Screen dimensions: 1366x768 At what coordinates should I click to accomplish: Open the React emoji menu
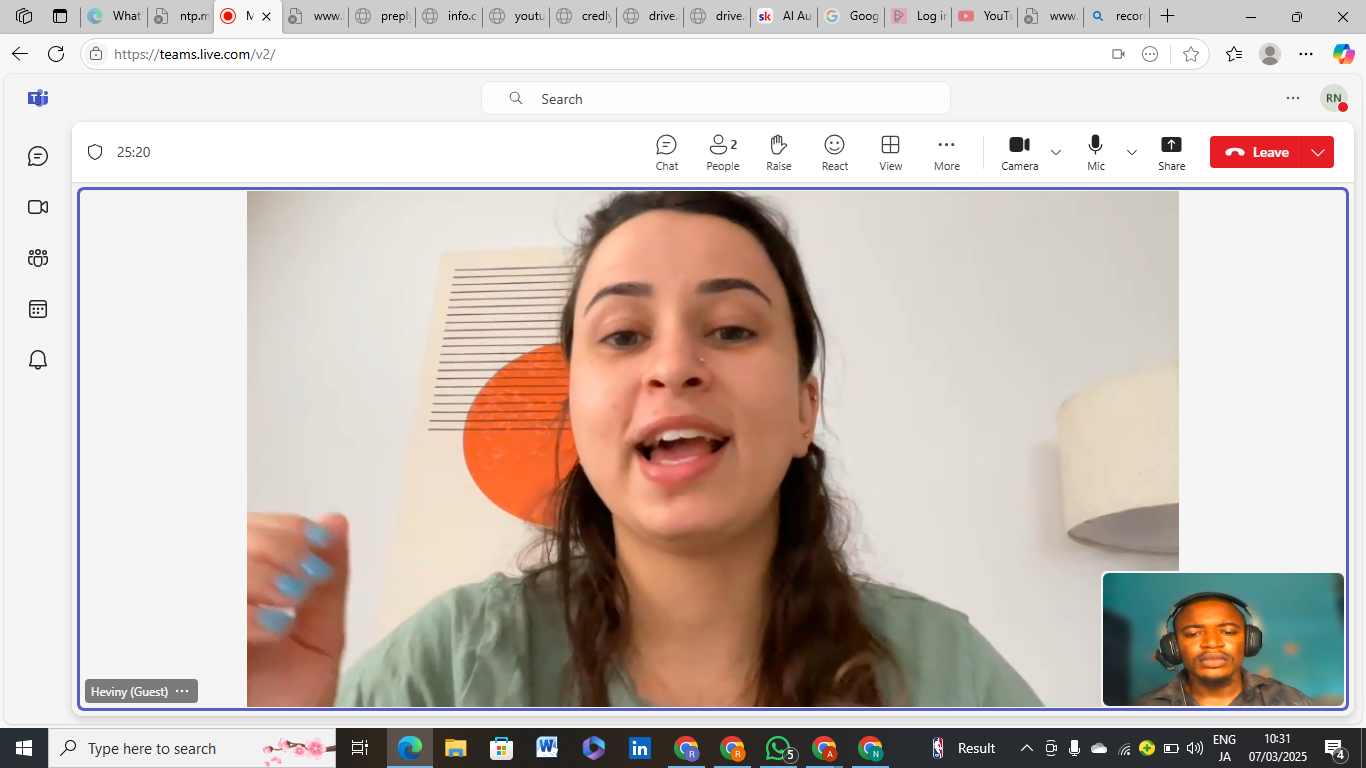click(x=834, y=152)
